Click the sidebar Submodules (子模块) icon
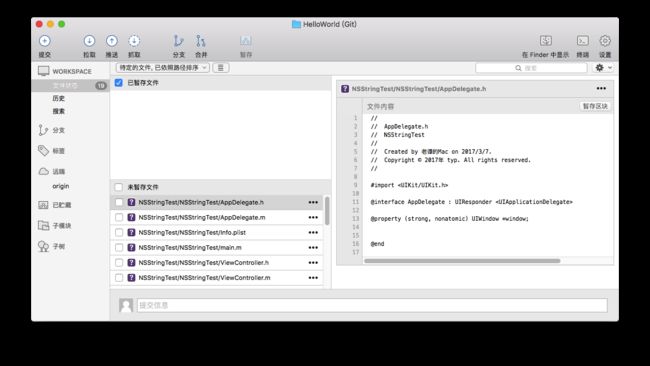Screen dimensions: 650x366 click(x=43, y=225)
